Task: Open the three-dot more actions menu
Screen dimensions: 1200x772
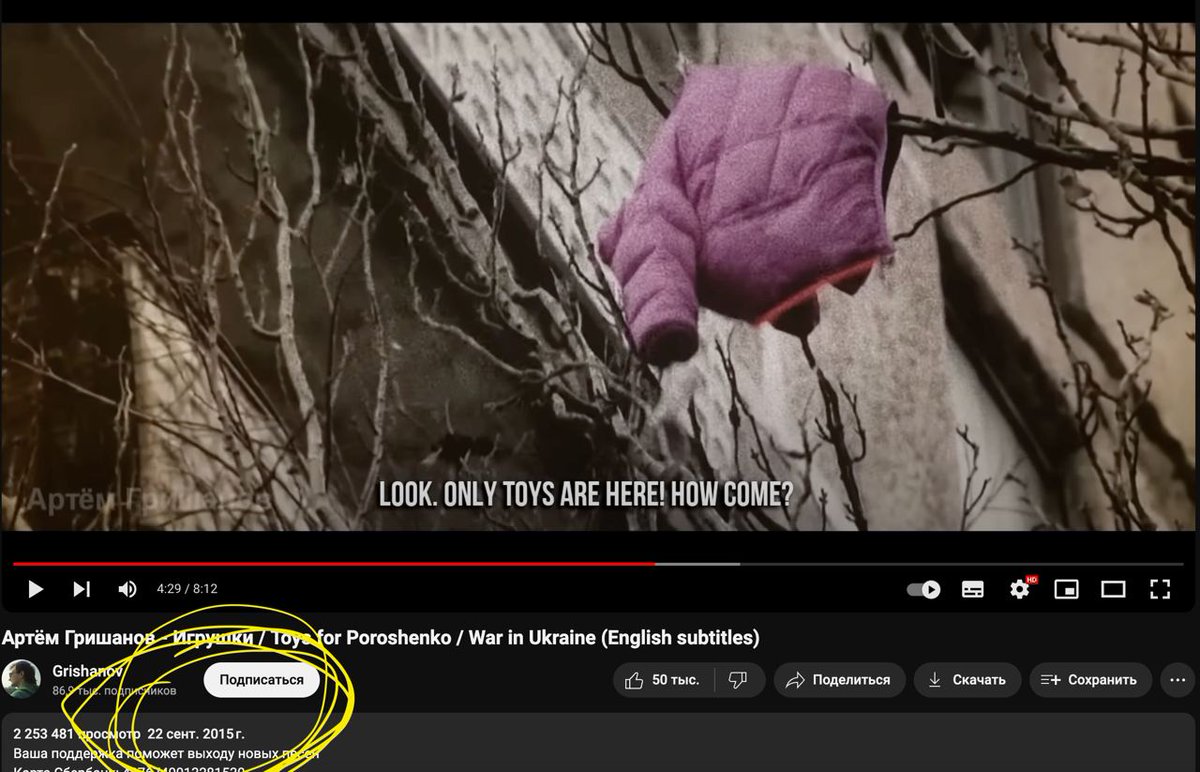Action: coord(1177,680)
